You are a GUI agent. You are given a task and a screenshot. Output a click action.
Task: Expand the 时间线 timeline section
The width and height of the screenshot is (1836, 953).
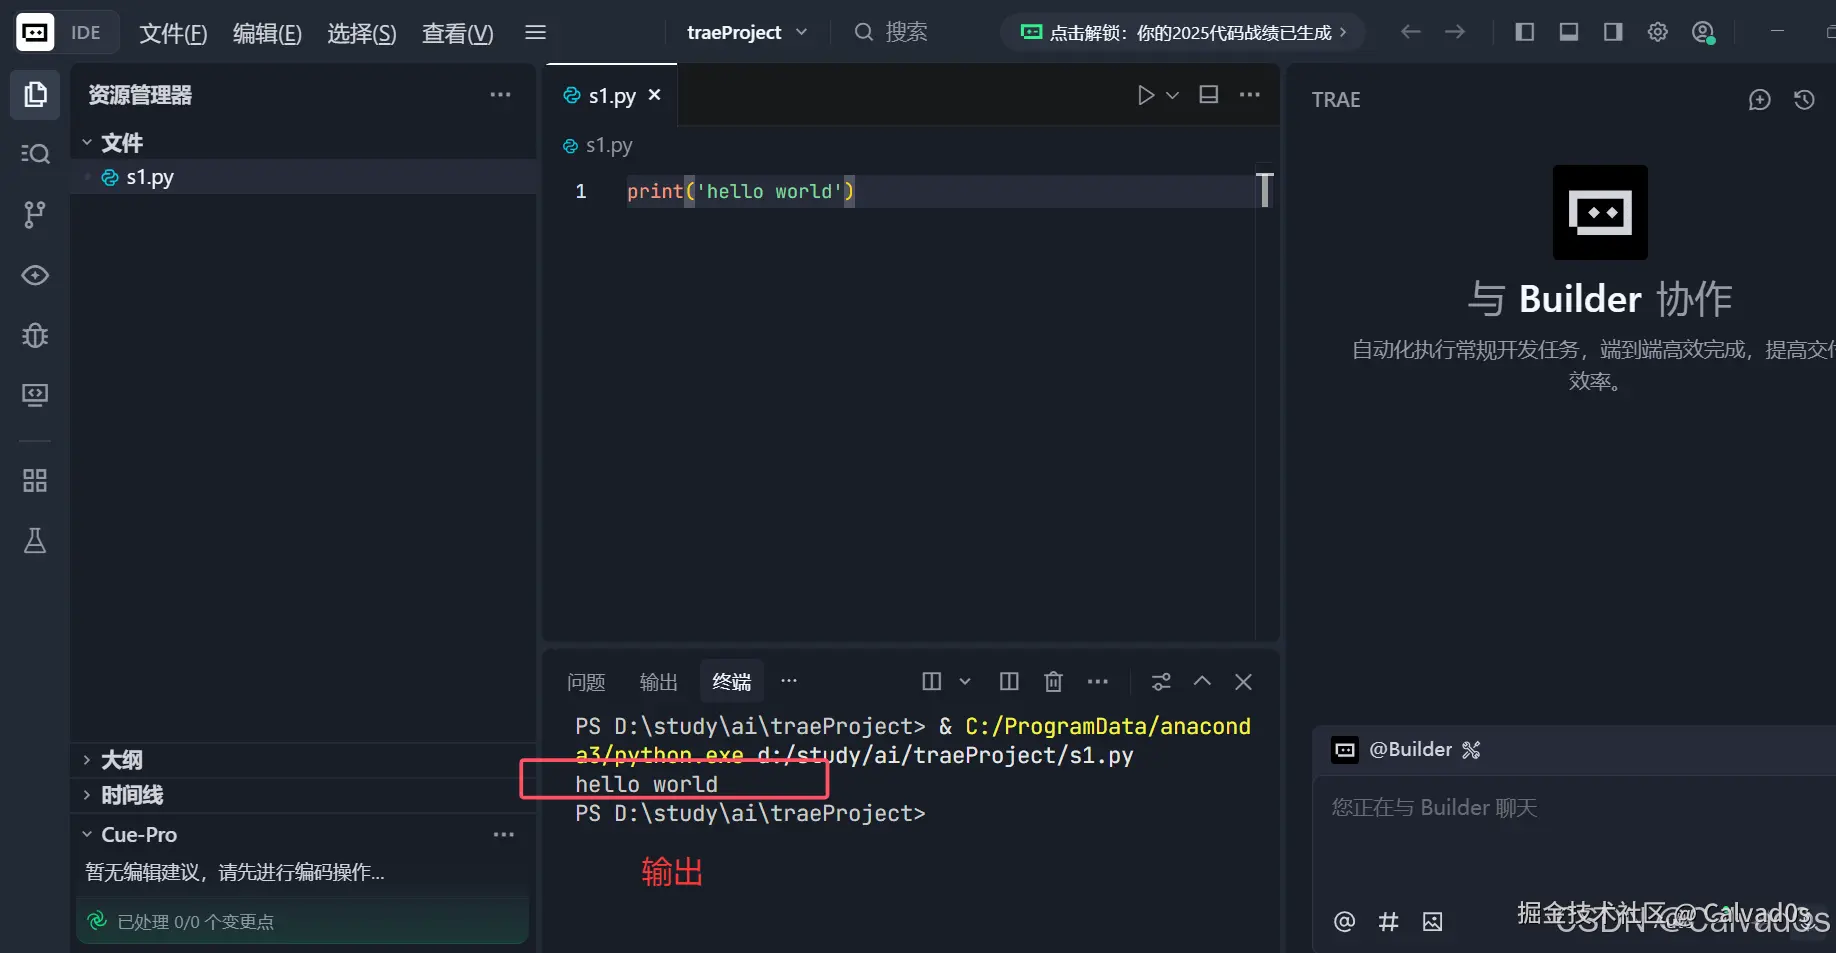point(87,795)
